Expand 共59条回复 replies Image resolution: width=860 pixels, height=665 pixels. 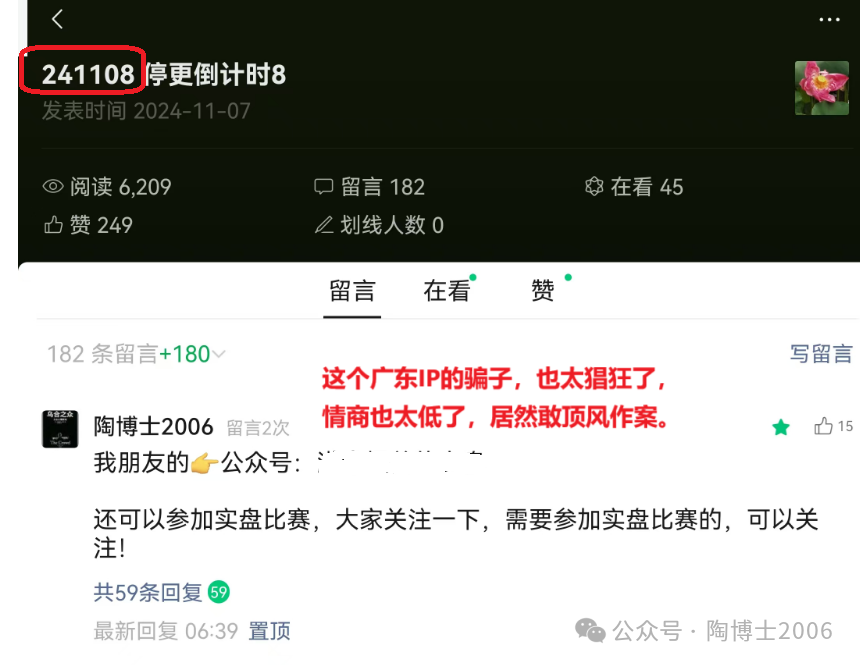tap(148, 593)
